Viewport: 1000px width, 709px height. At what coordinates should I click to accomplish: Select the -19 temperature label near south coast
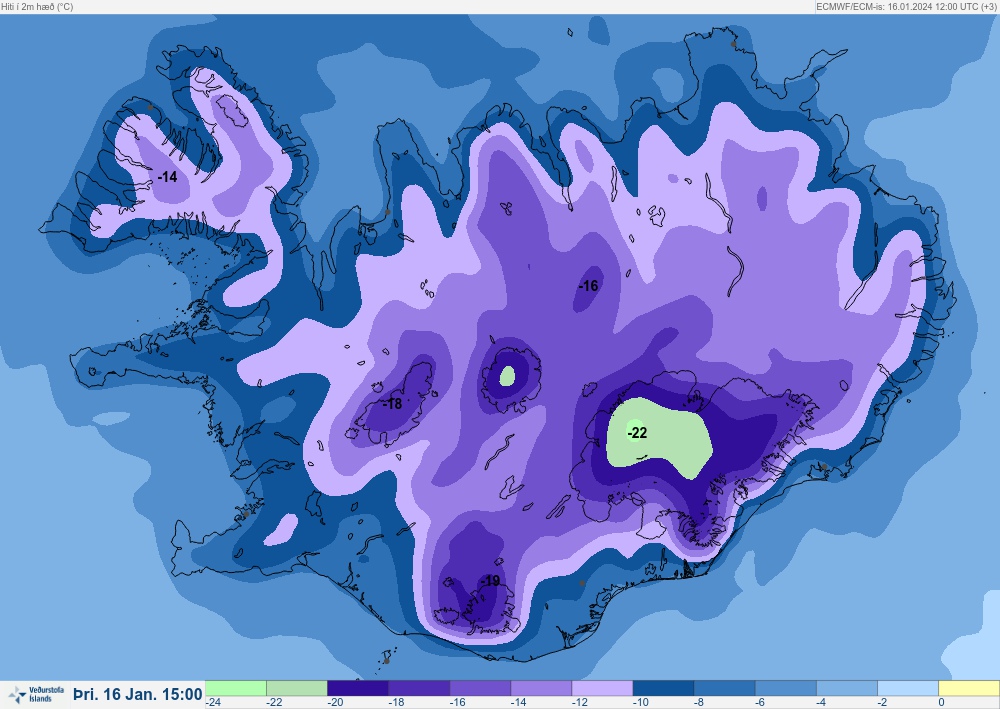coord(490,581)
